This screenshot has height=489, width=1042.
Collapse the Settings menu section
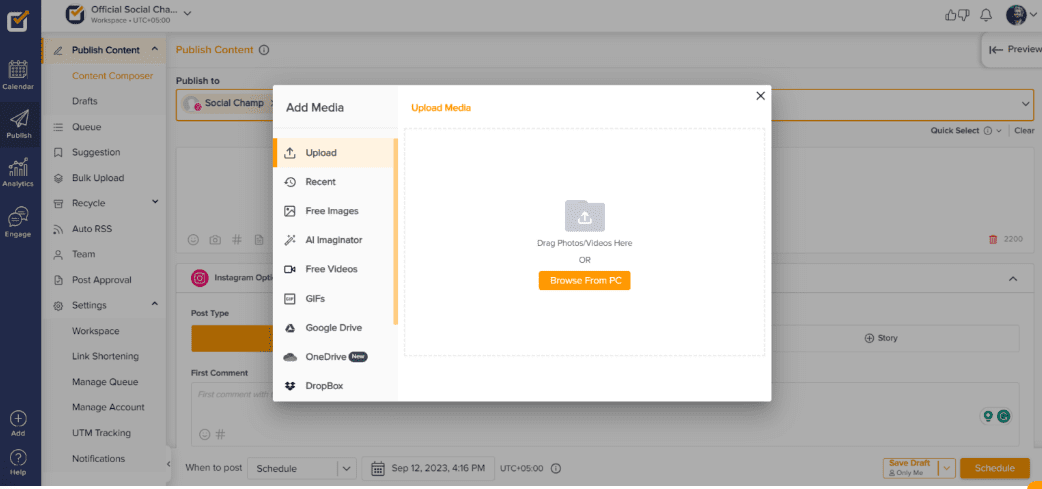[154, 305]
